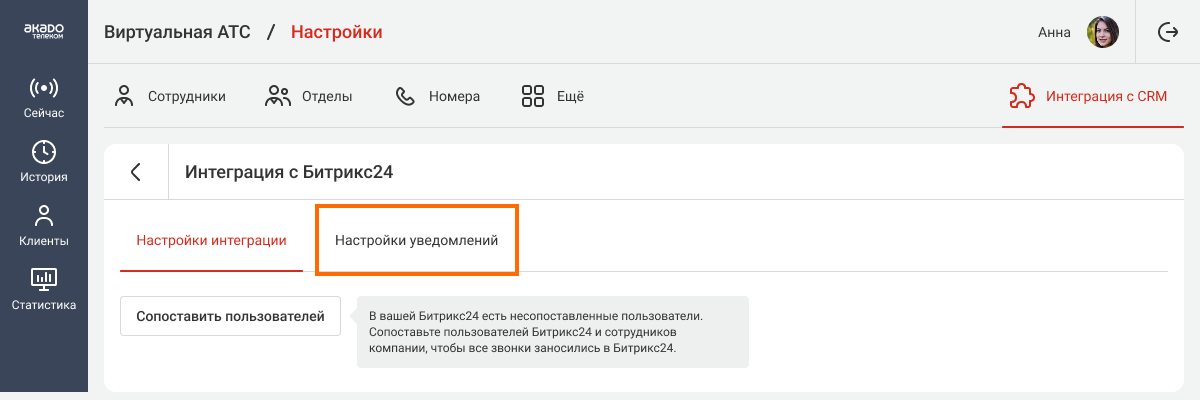
Task: Click the logout icon in header
Action: pyautogui.click(x=1167, y=32)
